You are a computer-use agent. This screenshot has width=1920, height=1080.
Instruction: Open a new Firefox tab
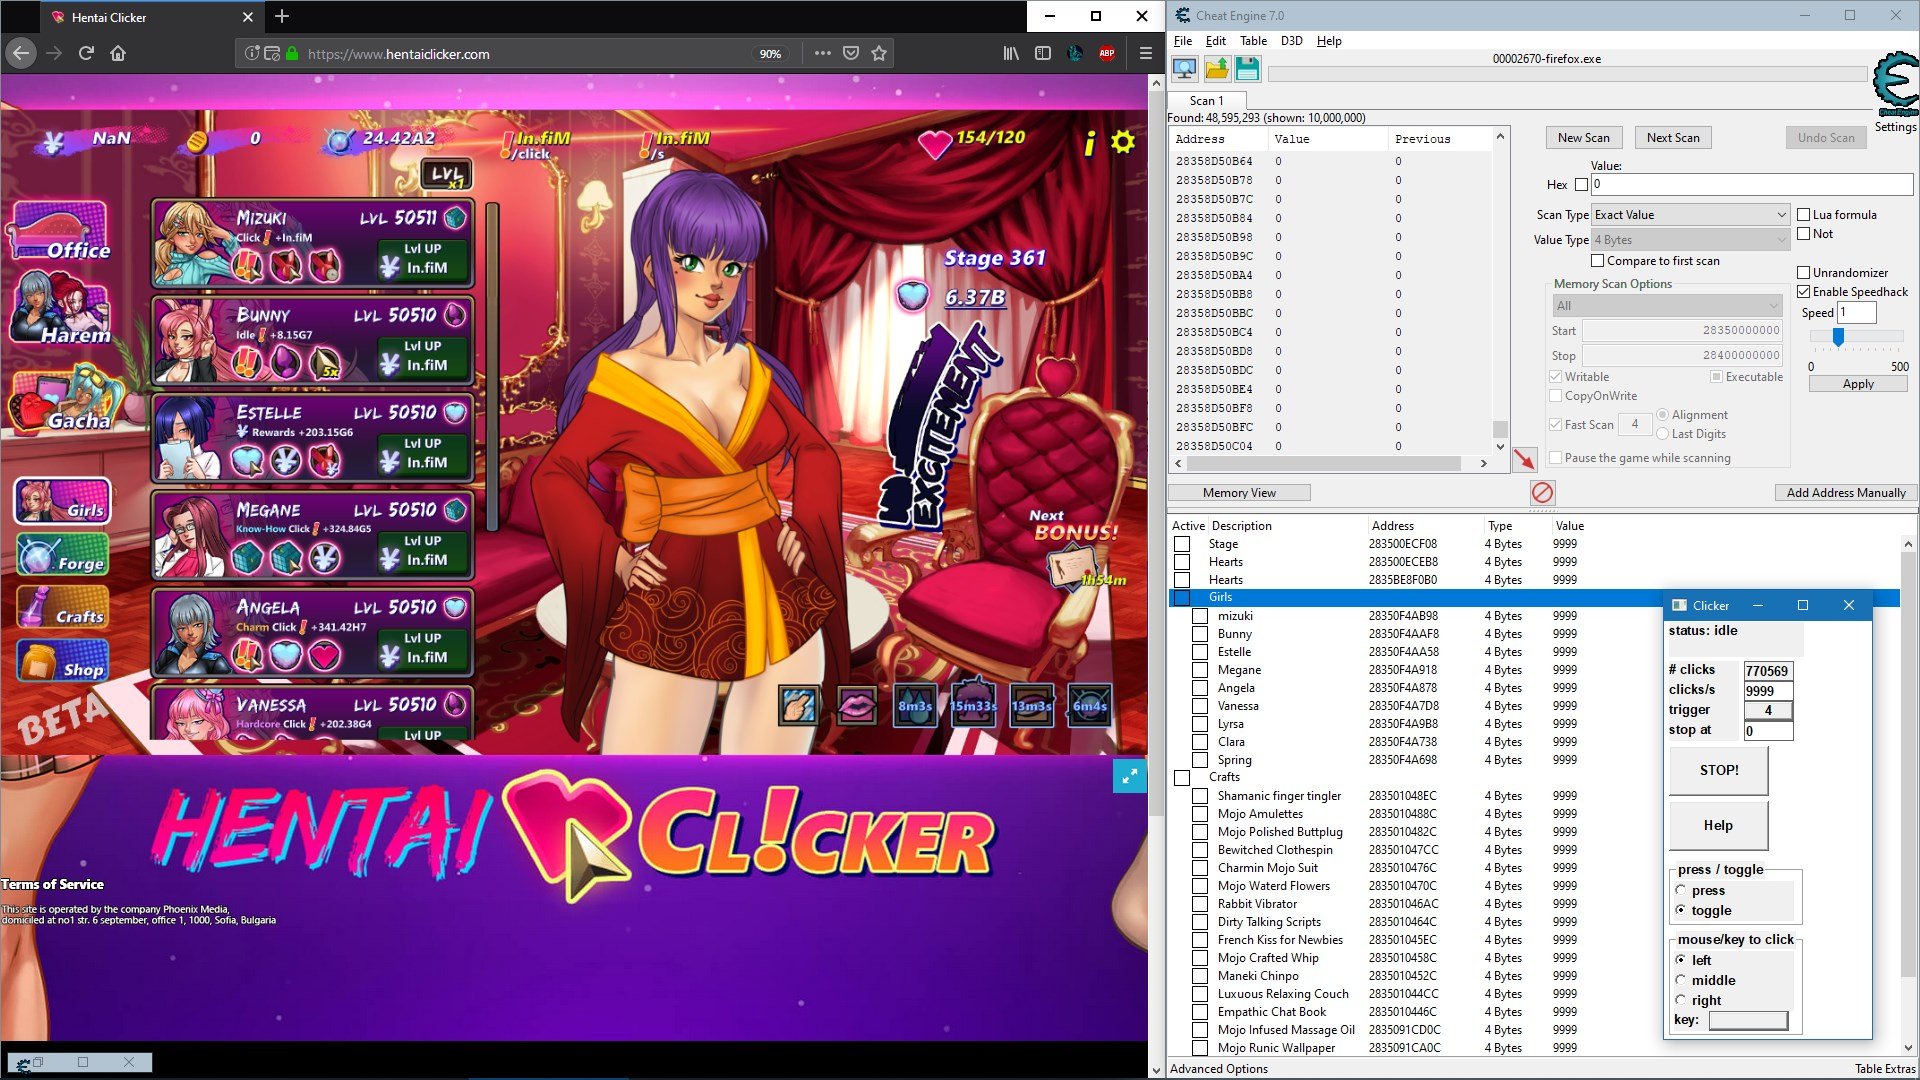click(282, 16)
